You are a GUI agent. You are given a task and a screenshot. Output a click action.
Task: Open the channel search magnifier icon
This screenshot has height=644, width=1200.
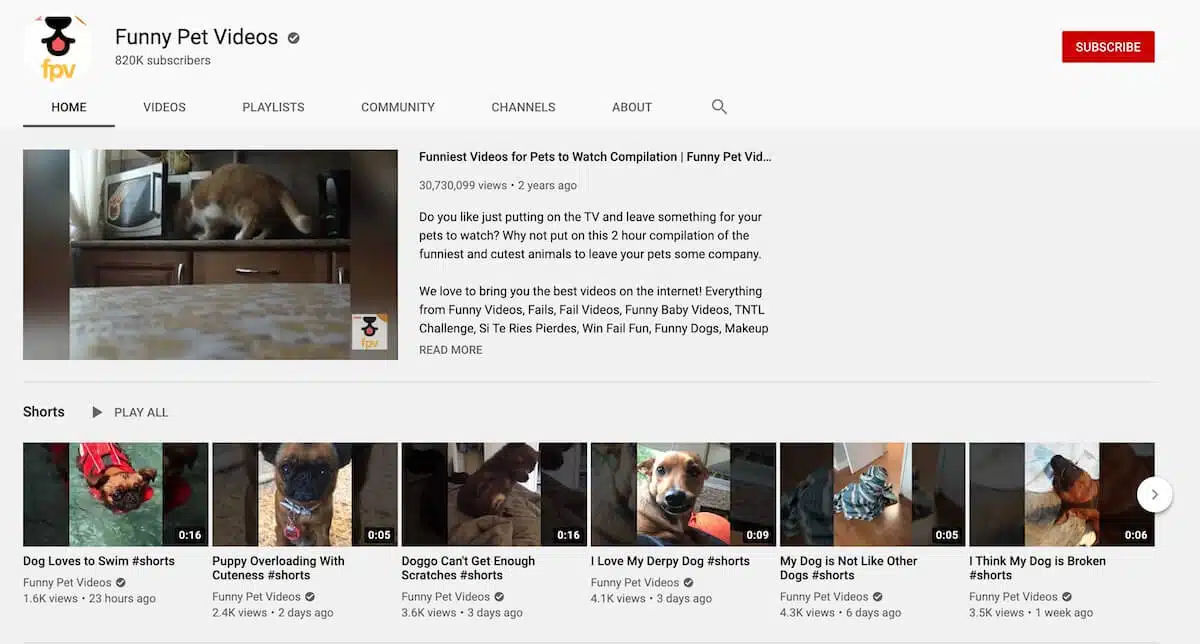pyautogui.click(x=719, y=107)
